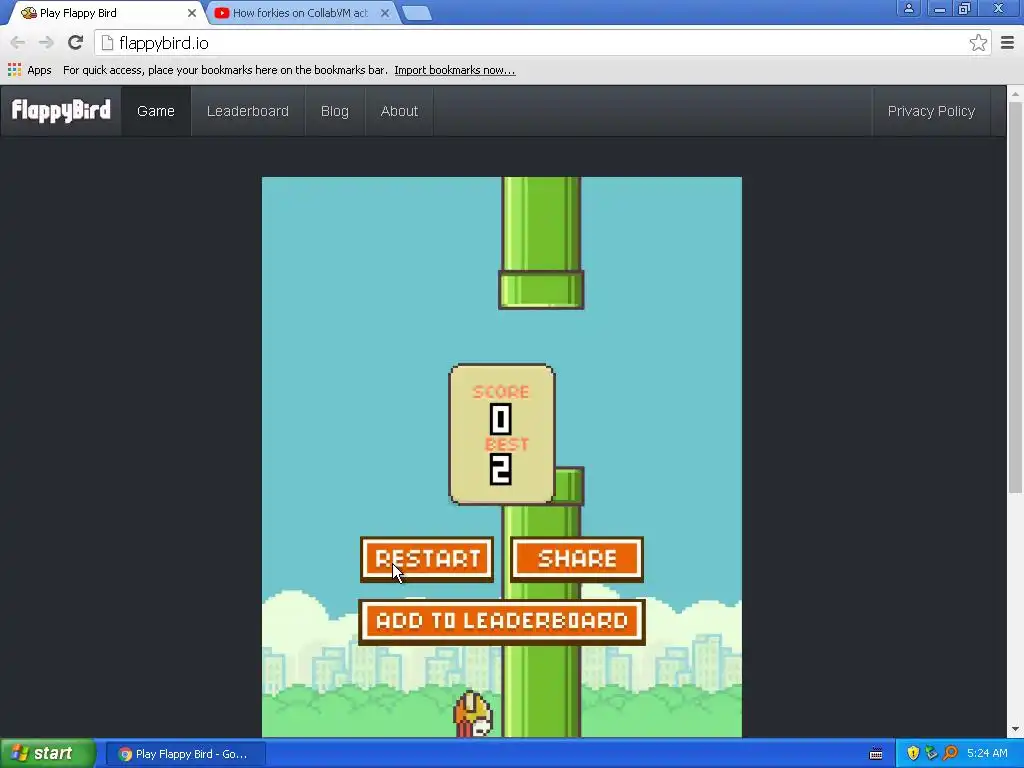This screenshot has height=768, width=1024.
Task: Click the magnifier tray icon
Action: click(x=950, y=753)
